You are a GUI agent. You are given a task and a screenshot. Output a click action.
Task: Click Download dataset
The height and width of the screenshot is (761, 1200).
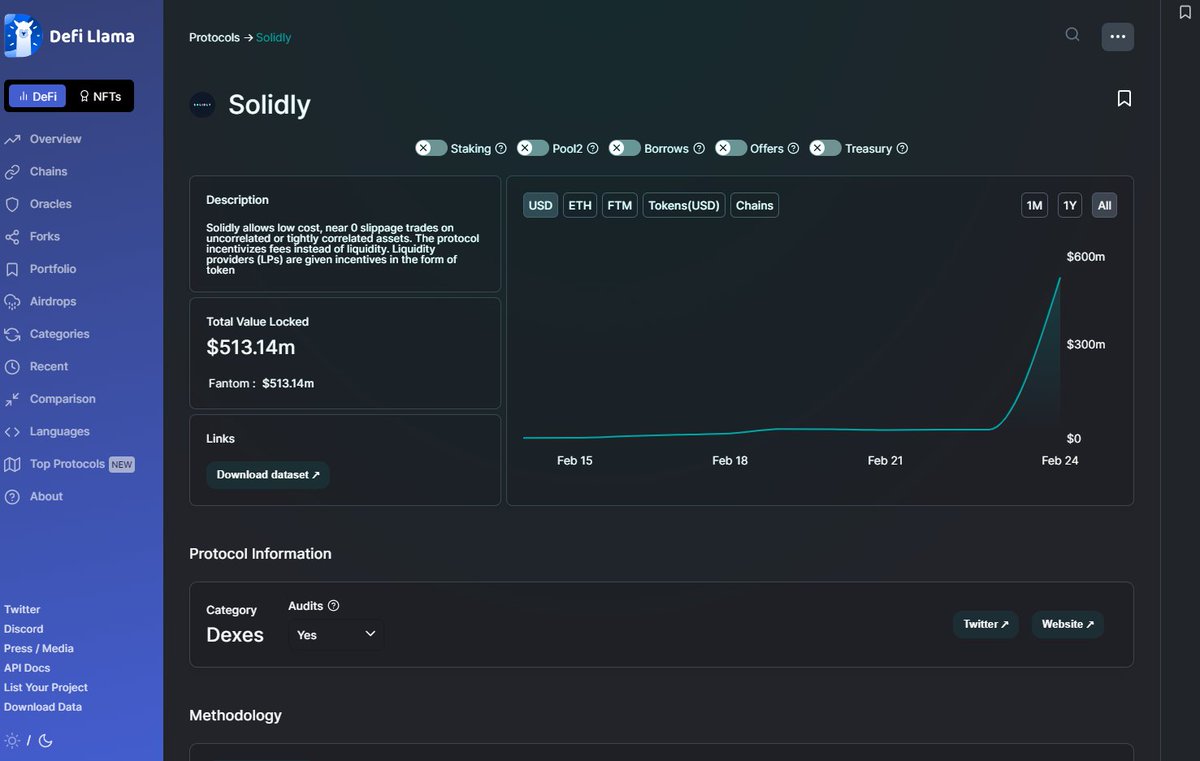[x=267, y=474]
